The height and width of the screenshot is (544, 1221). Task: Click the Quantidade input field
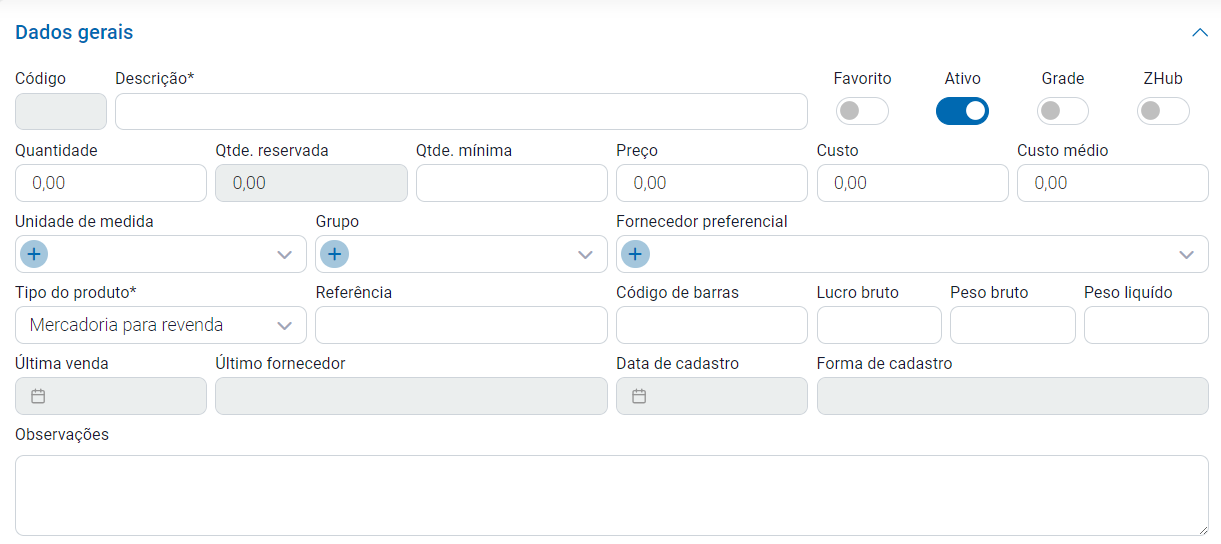pyautogui.click(x=110, y=183)
